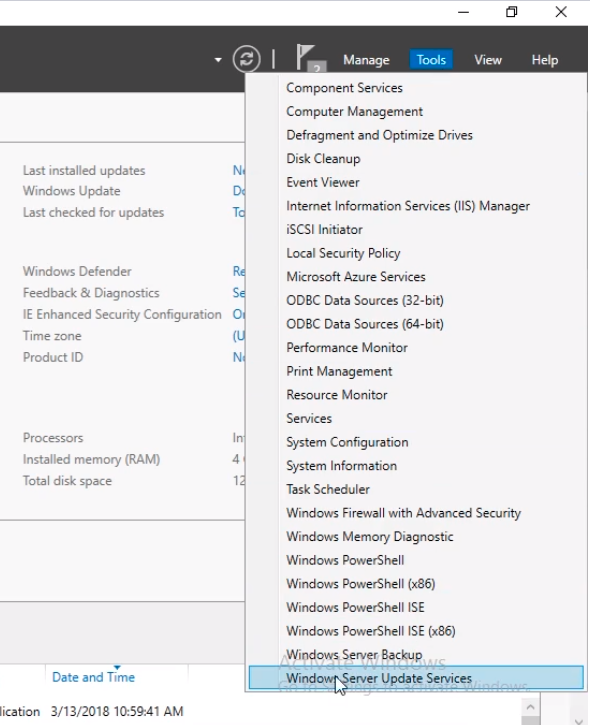Open Local Security Policy

pos(343,253)
